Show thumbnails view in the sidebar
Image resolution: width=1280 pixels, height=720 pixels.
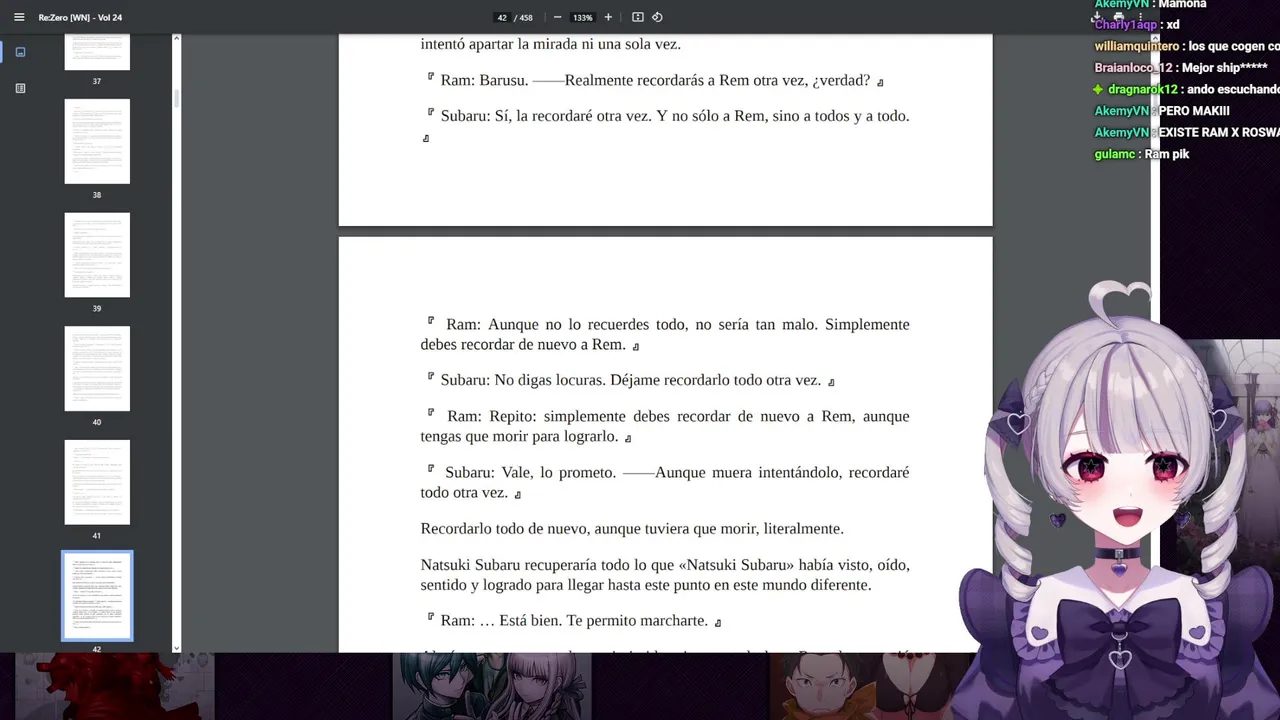20,52
